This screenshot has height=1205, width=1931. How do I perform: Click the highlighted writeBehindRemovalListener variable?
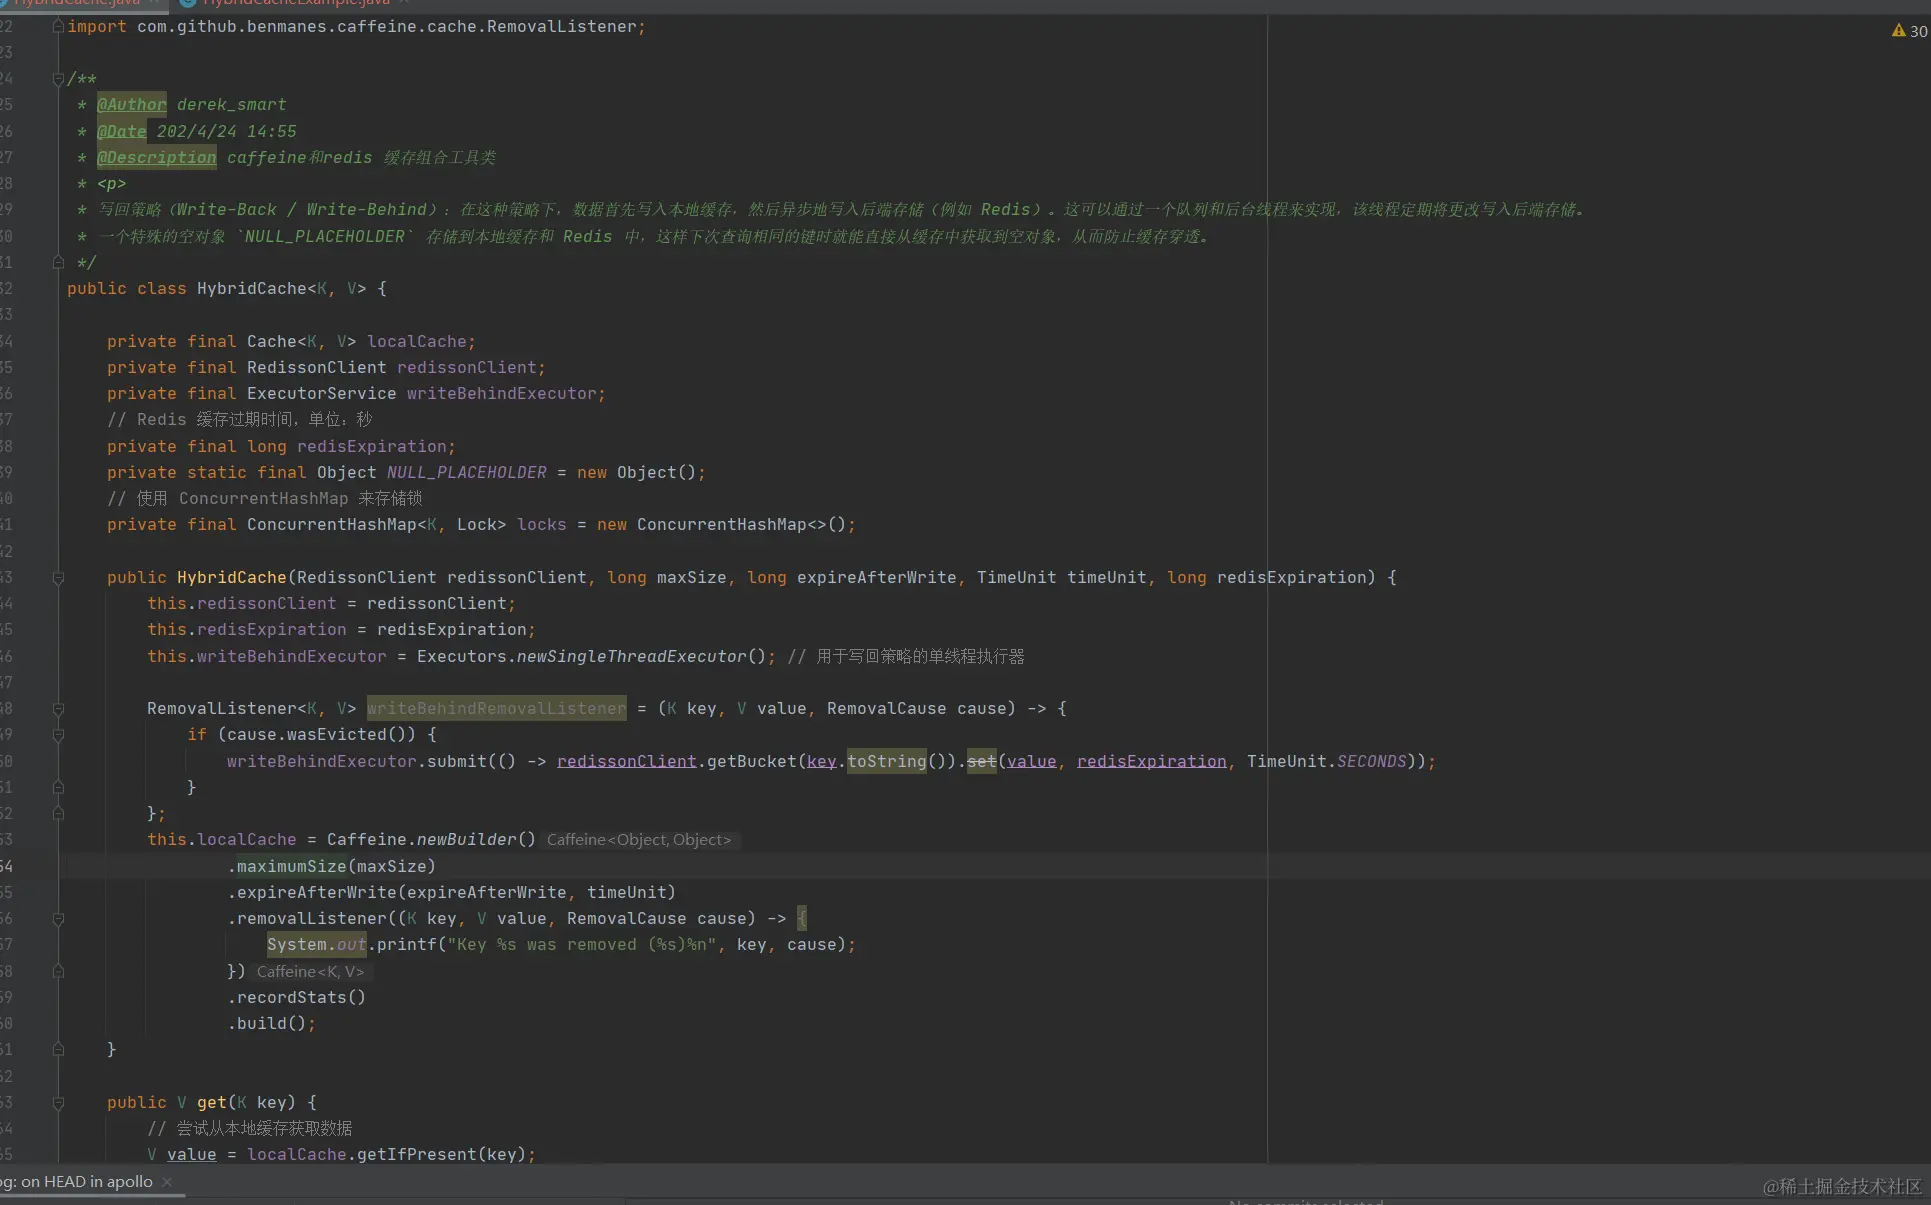point(496,709)
